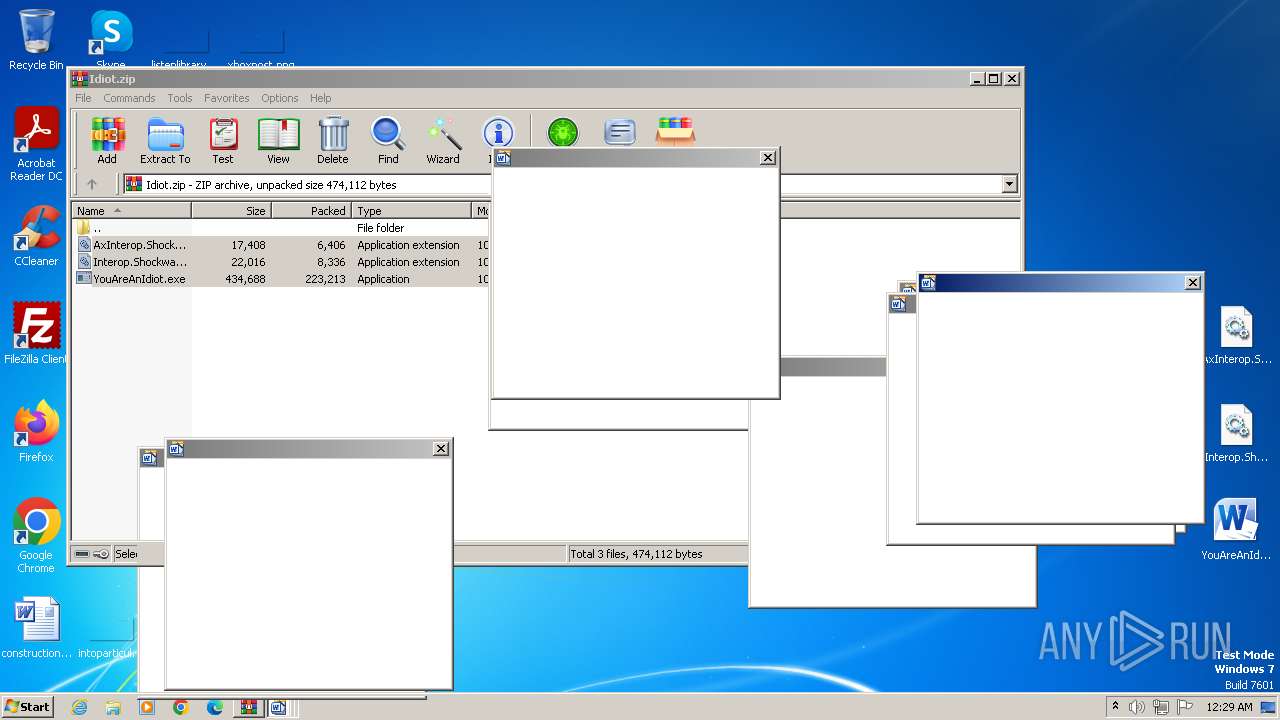
Task: Open Windows Explorer from taskbar
Action: coord(113,707)
